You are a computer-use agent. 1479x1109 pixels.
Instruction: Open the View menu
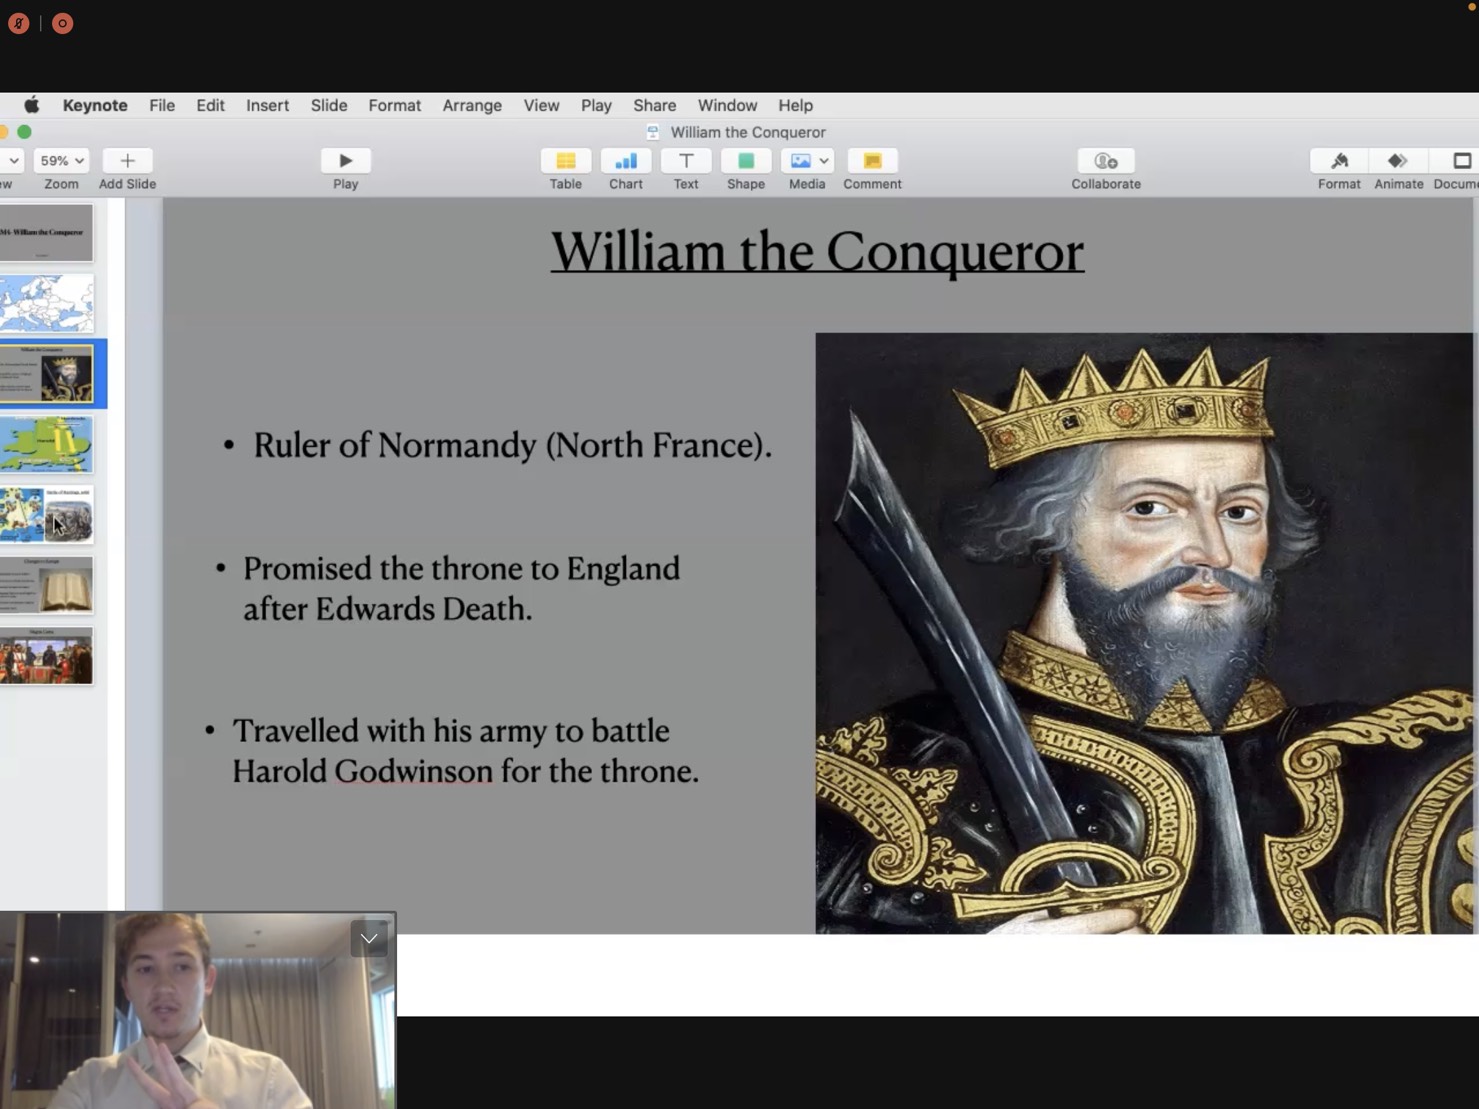(x=541, y=105)
